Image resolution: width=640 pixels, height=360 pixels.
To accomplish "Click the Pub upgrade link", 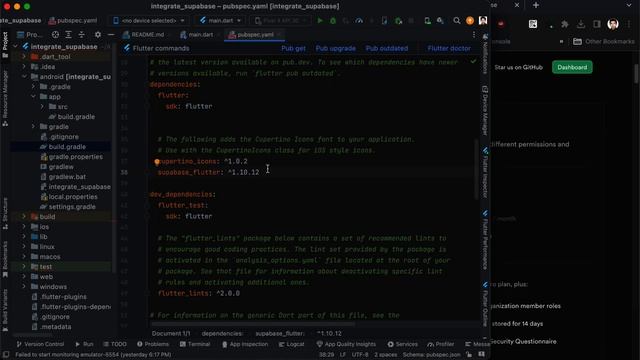I will click(336, 48).
